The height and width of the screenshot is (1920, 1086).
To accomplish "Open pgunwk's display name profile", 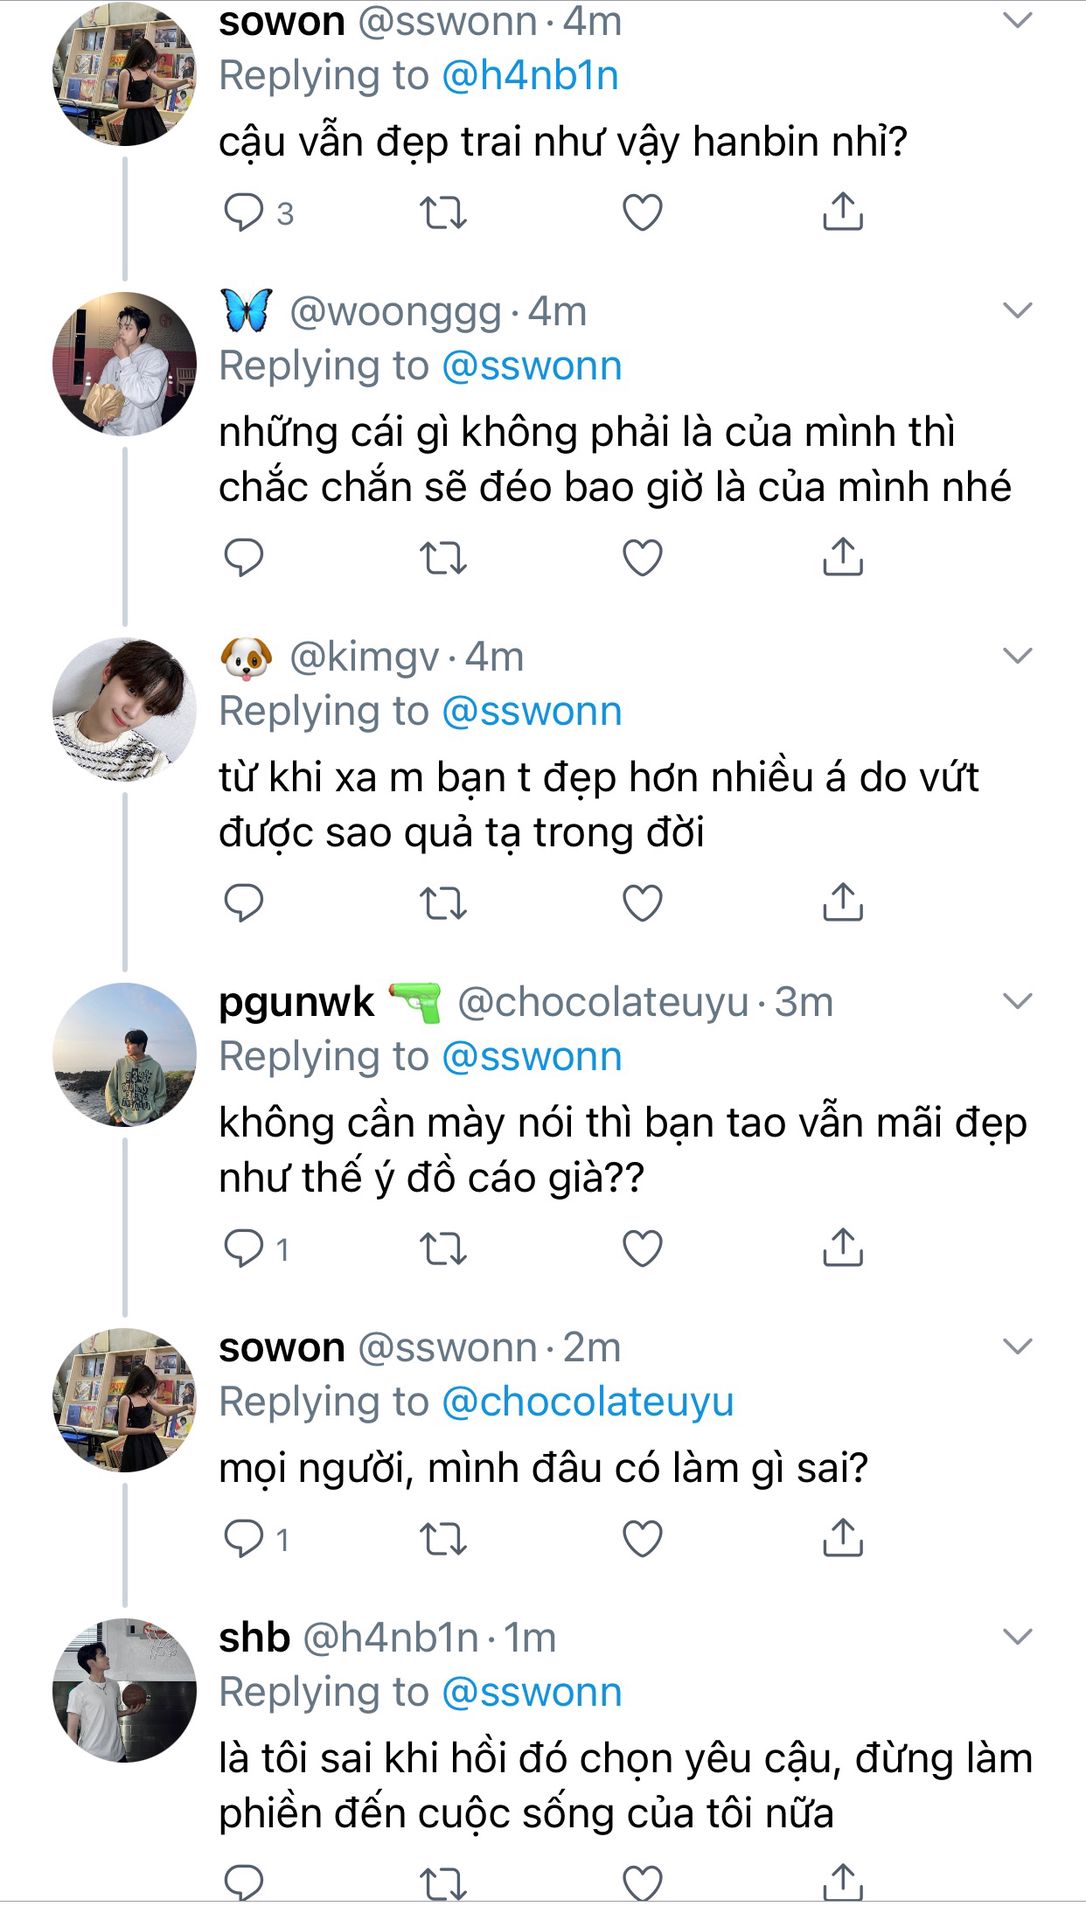I will tap(296, 1002).
